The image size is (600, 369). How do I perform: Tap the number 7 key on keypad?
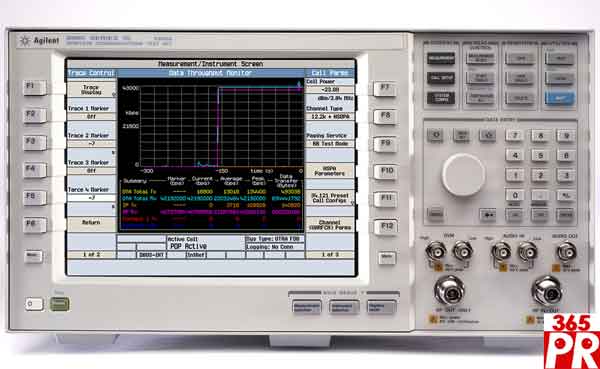[x=515, y=136]
